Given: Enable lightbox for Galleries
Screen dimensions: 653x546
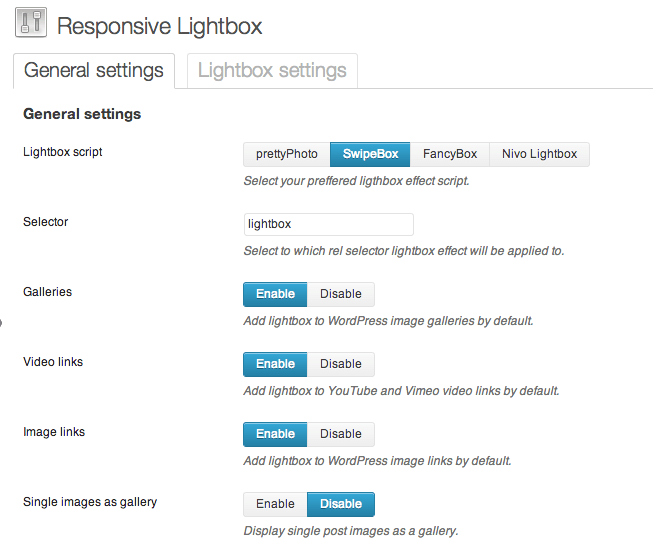Looking at the screenshot, I should point(275,294).
